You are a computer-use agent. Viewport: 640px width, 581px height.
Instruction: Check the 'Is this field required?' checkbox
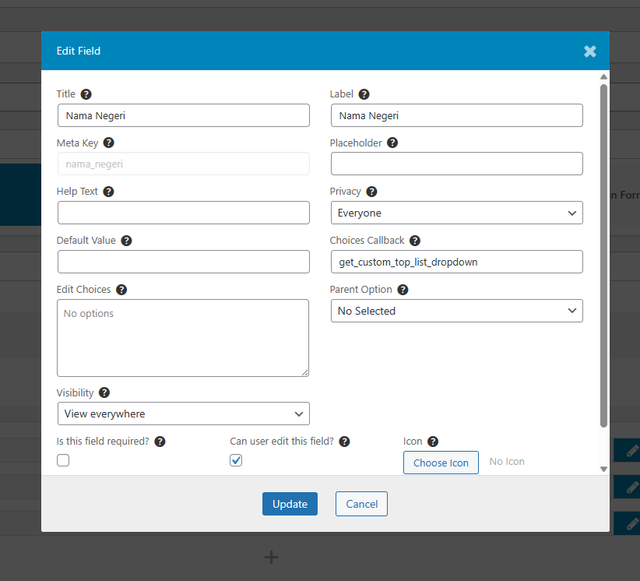tap(63, 460)
